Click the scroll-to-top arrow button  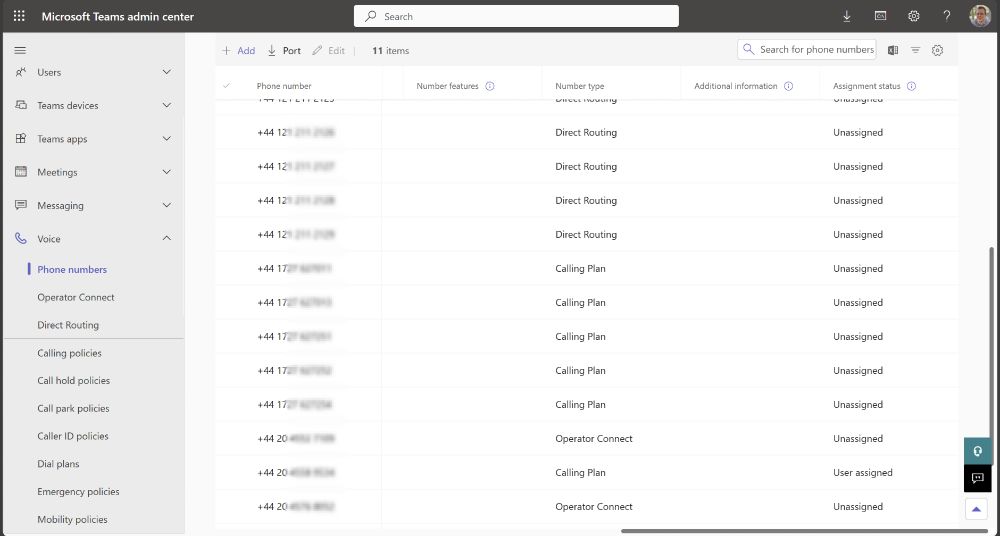(976, 509)
